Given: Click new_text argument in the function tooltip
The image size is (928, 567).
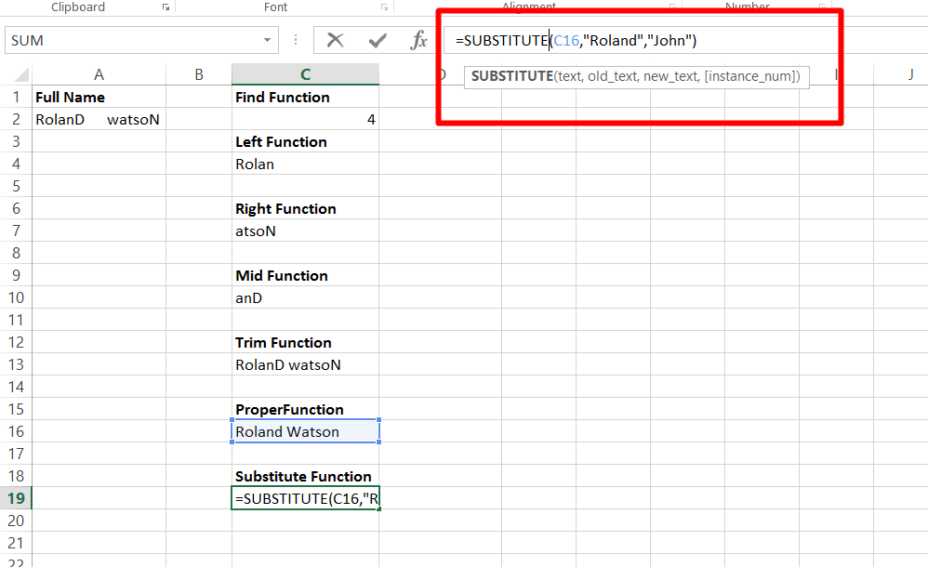Looking at the screenshot, I should pos(670,76).
